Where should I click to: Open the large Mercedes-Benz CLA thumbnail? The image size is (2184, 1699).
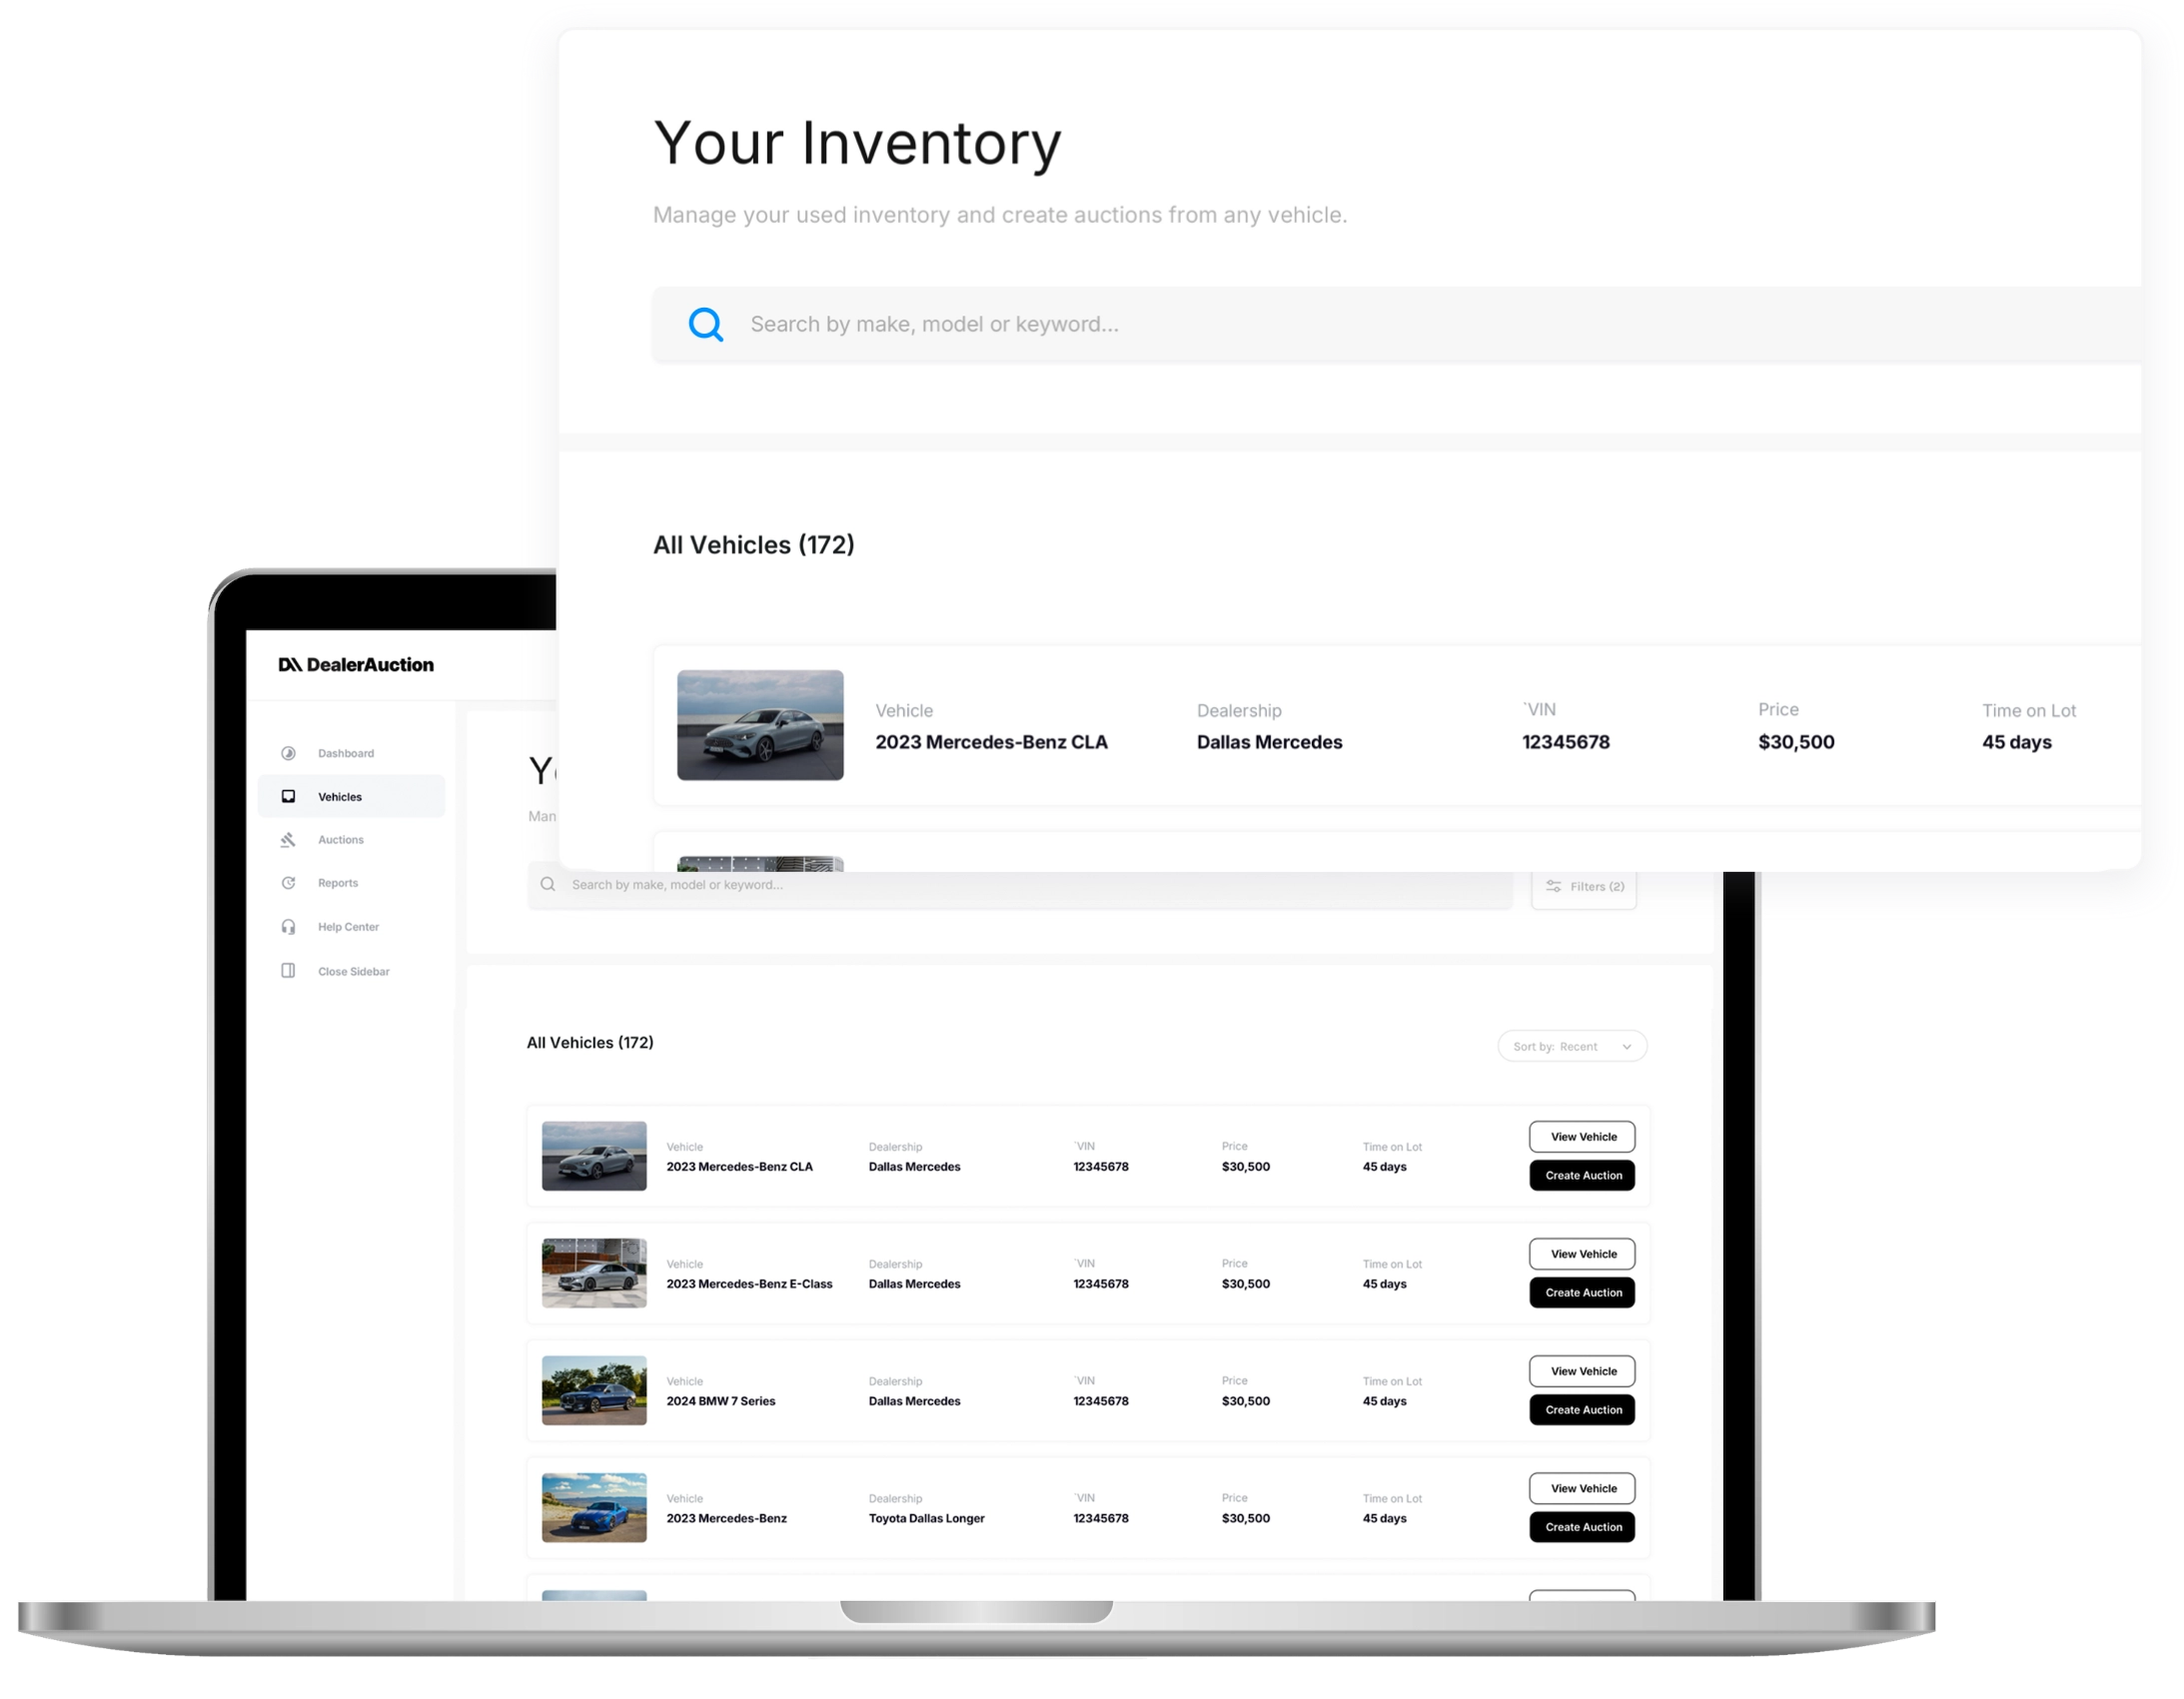[760, 725]
